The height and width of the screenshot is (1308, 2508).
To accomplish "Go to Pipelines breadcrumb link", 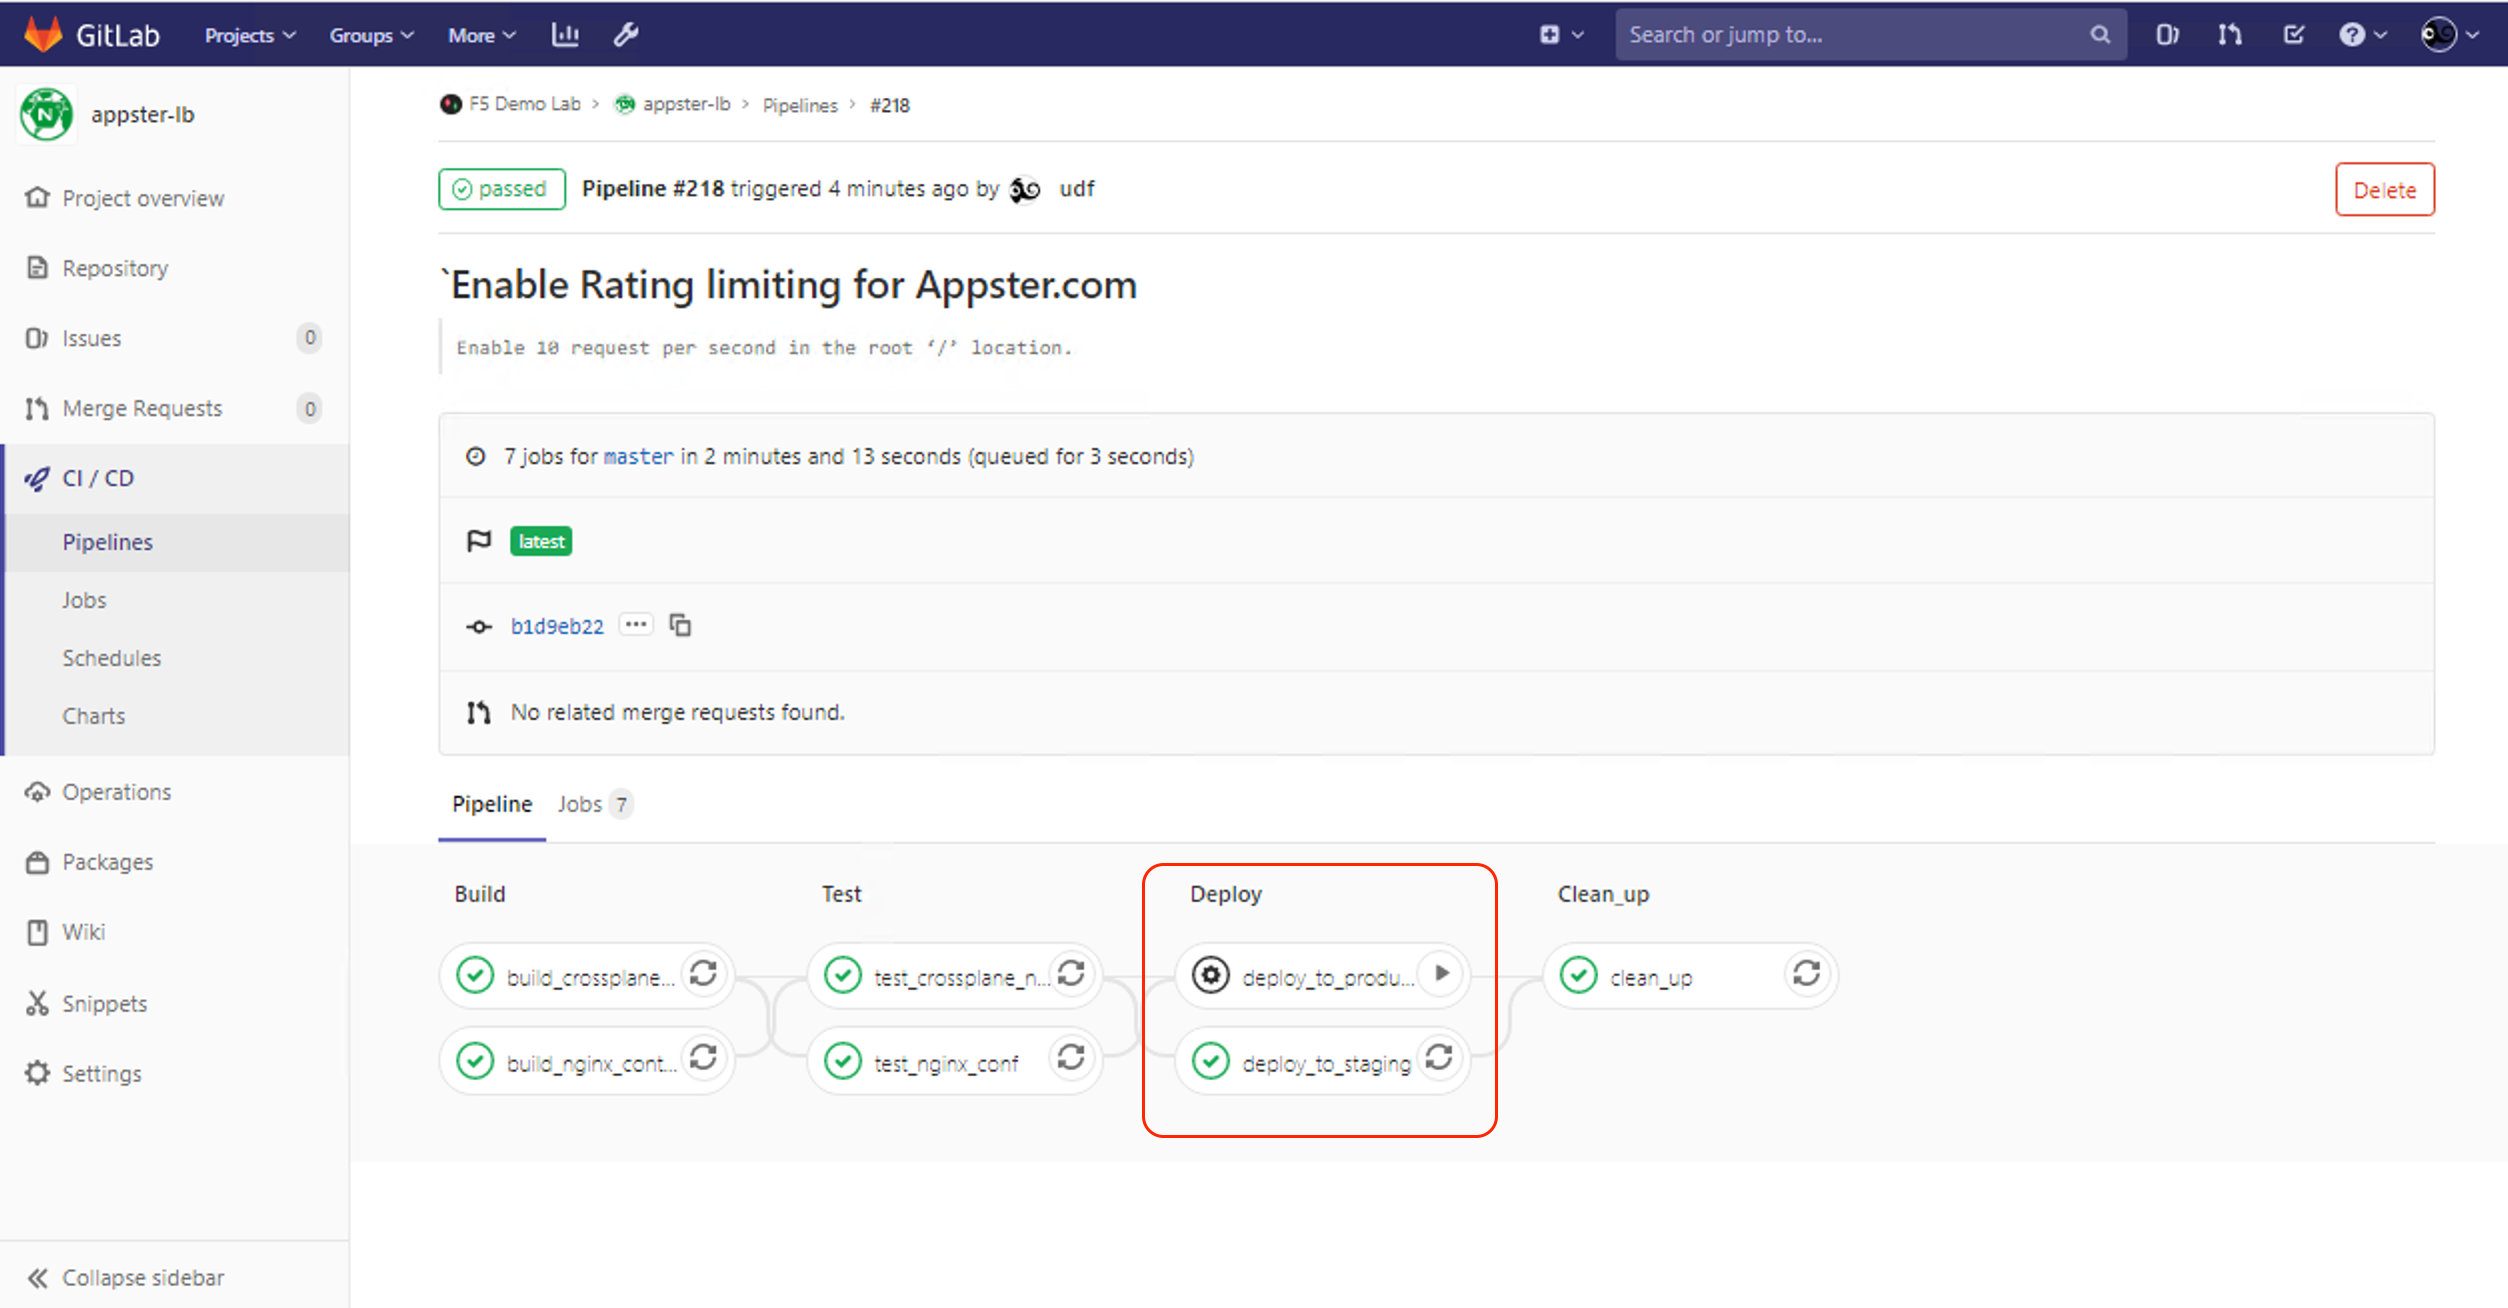I will (x=800, y=105).
